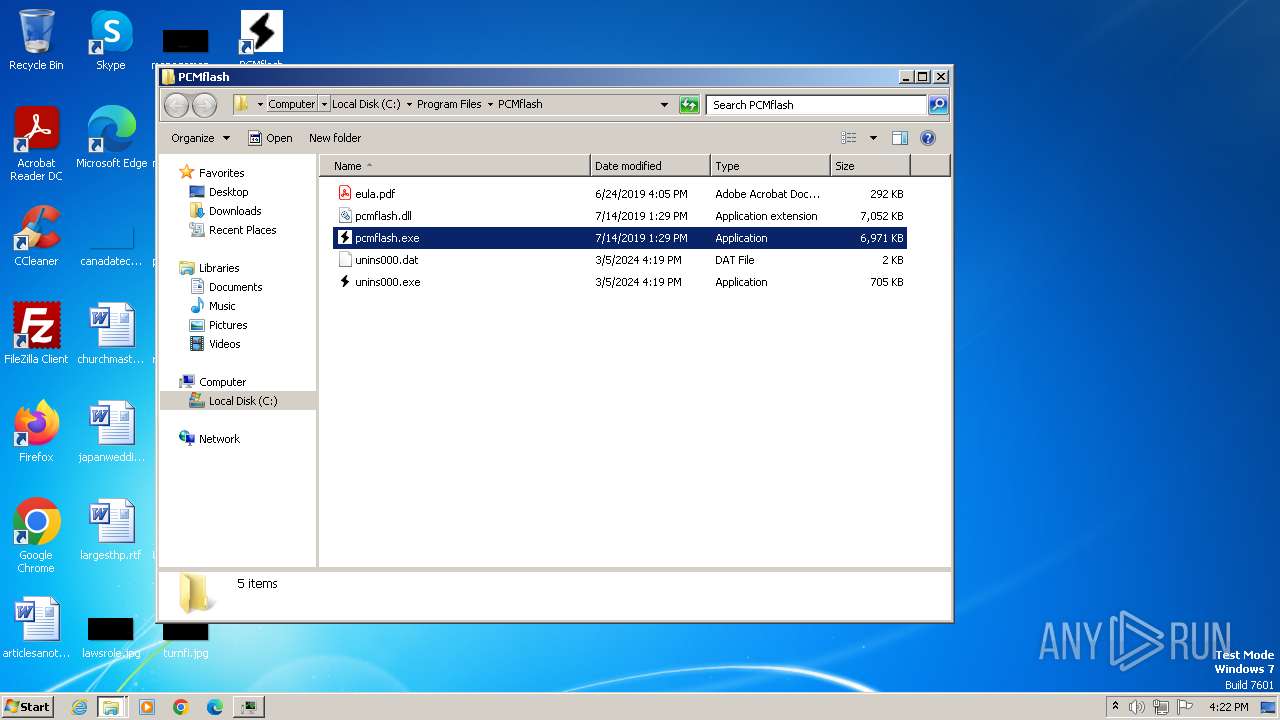Screen dimensions: 1280x720
Task: Open the change-view options dropdown arrow
Action: coord(873,138)
